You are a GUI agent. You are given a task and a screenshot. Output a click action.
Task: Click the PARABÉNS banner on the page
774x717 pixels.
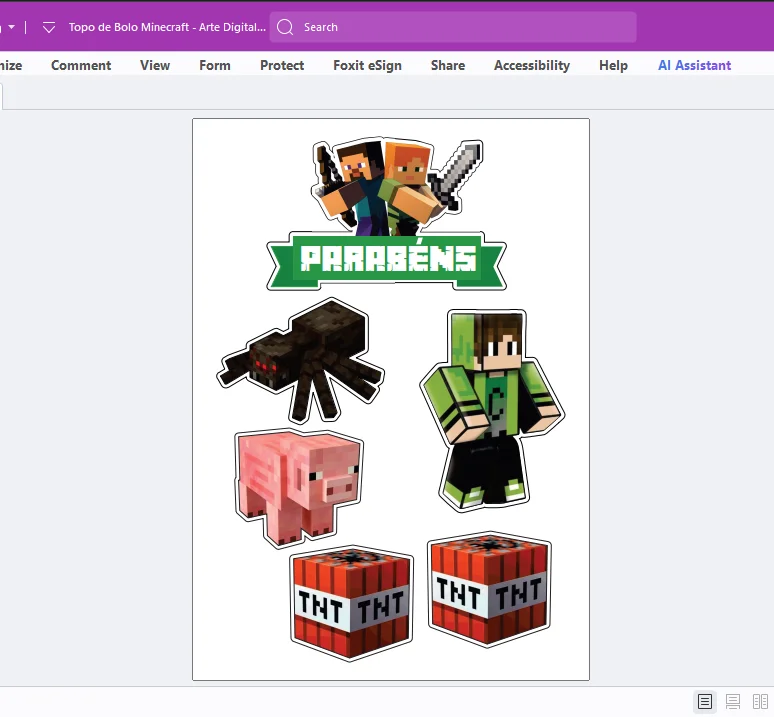pos(387,261)
